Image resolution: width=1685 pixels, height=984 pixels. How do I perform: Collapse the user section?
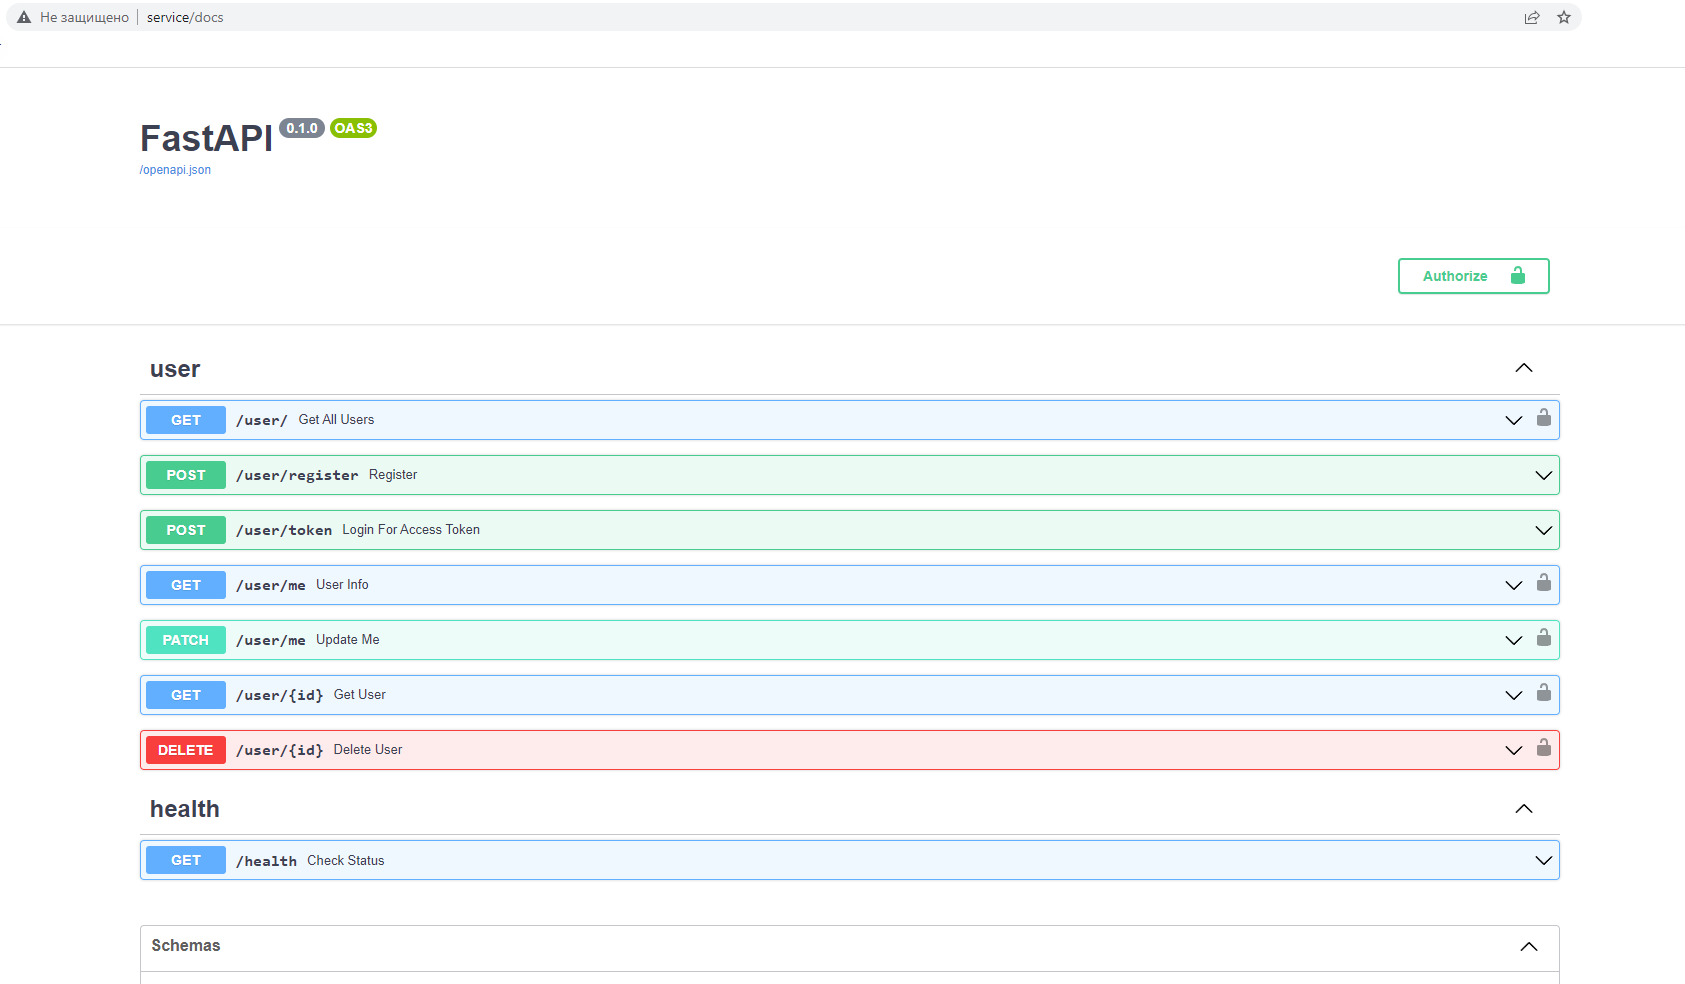click(x=1523, y=367)
